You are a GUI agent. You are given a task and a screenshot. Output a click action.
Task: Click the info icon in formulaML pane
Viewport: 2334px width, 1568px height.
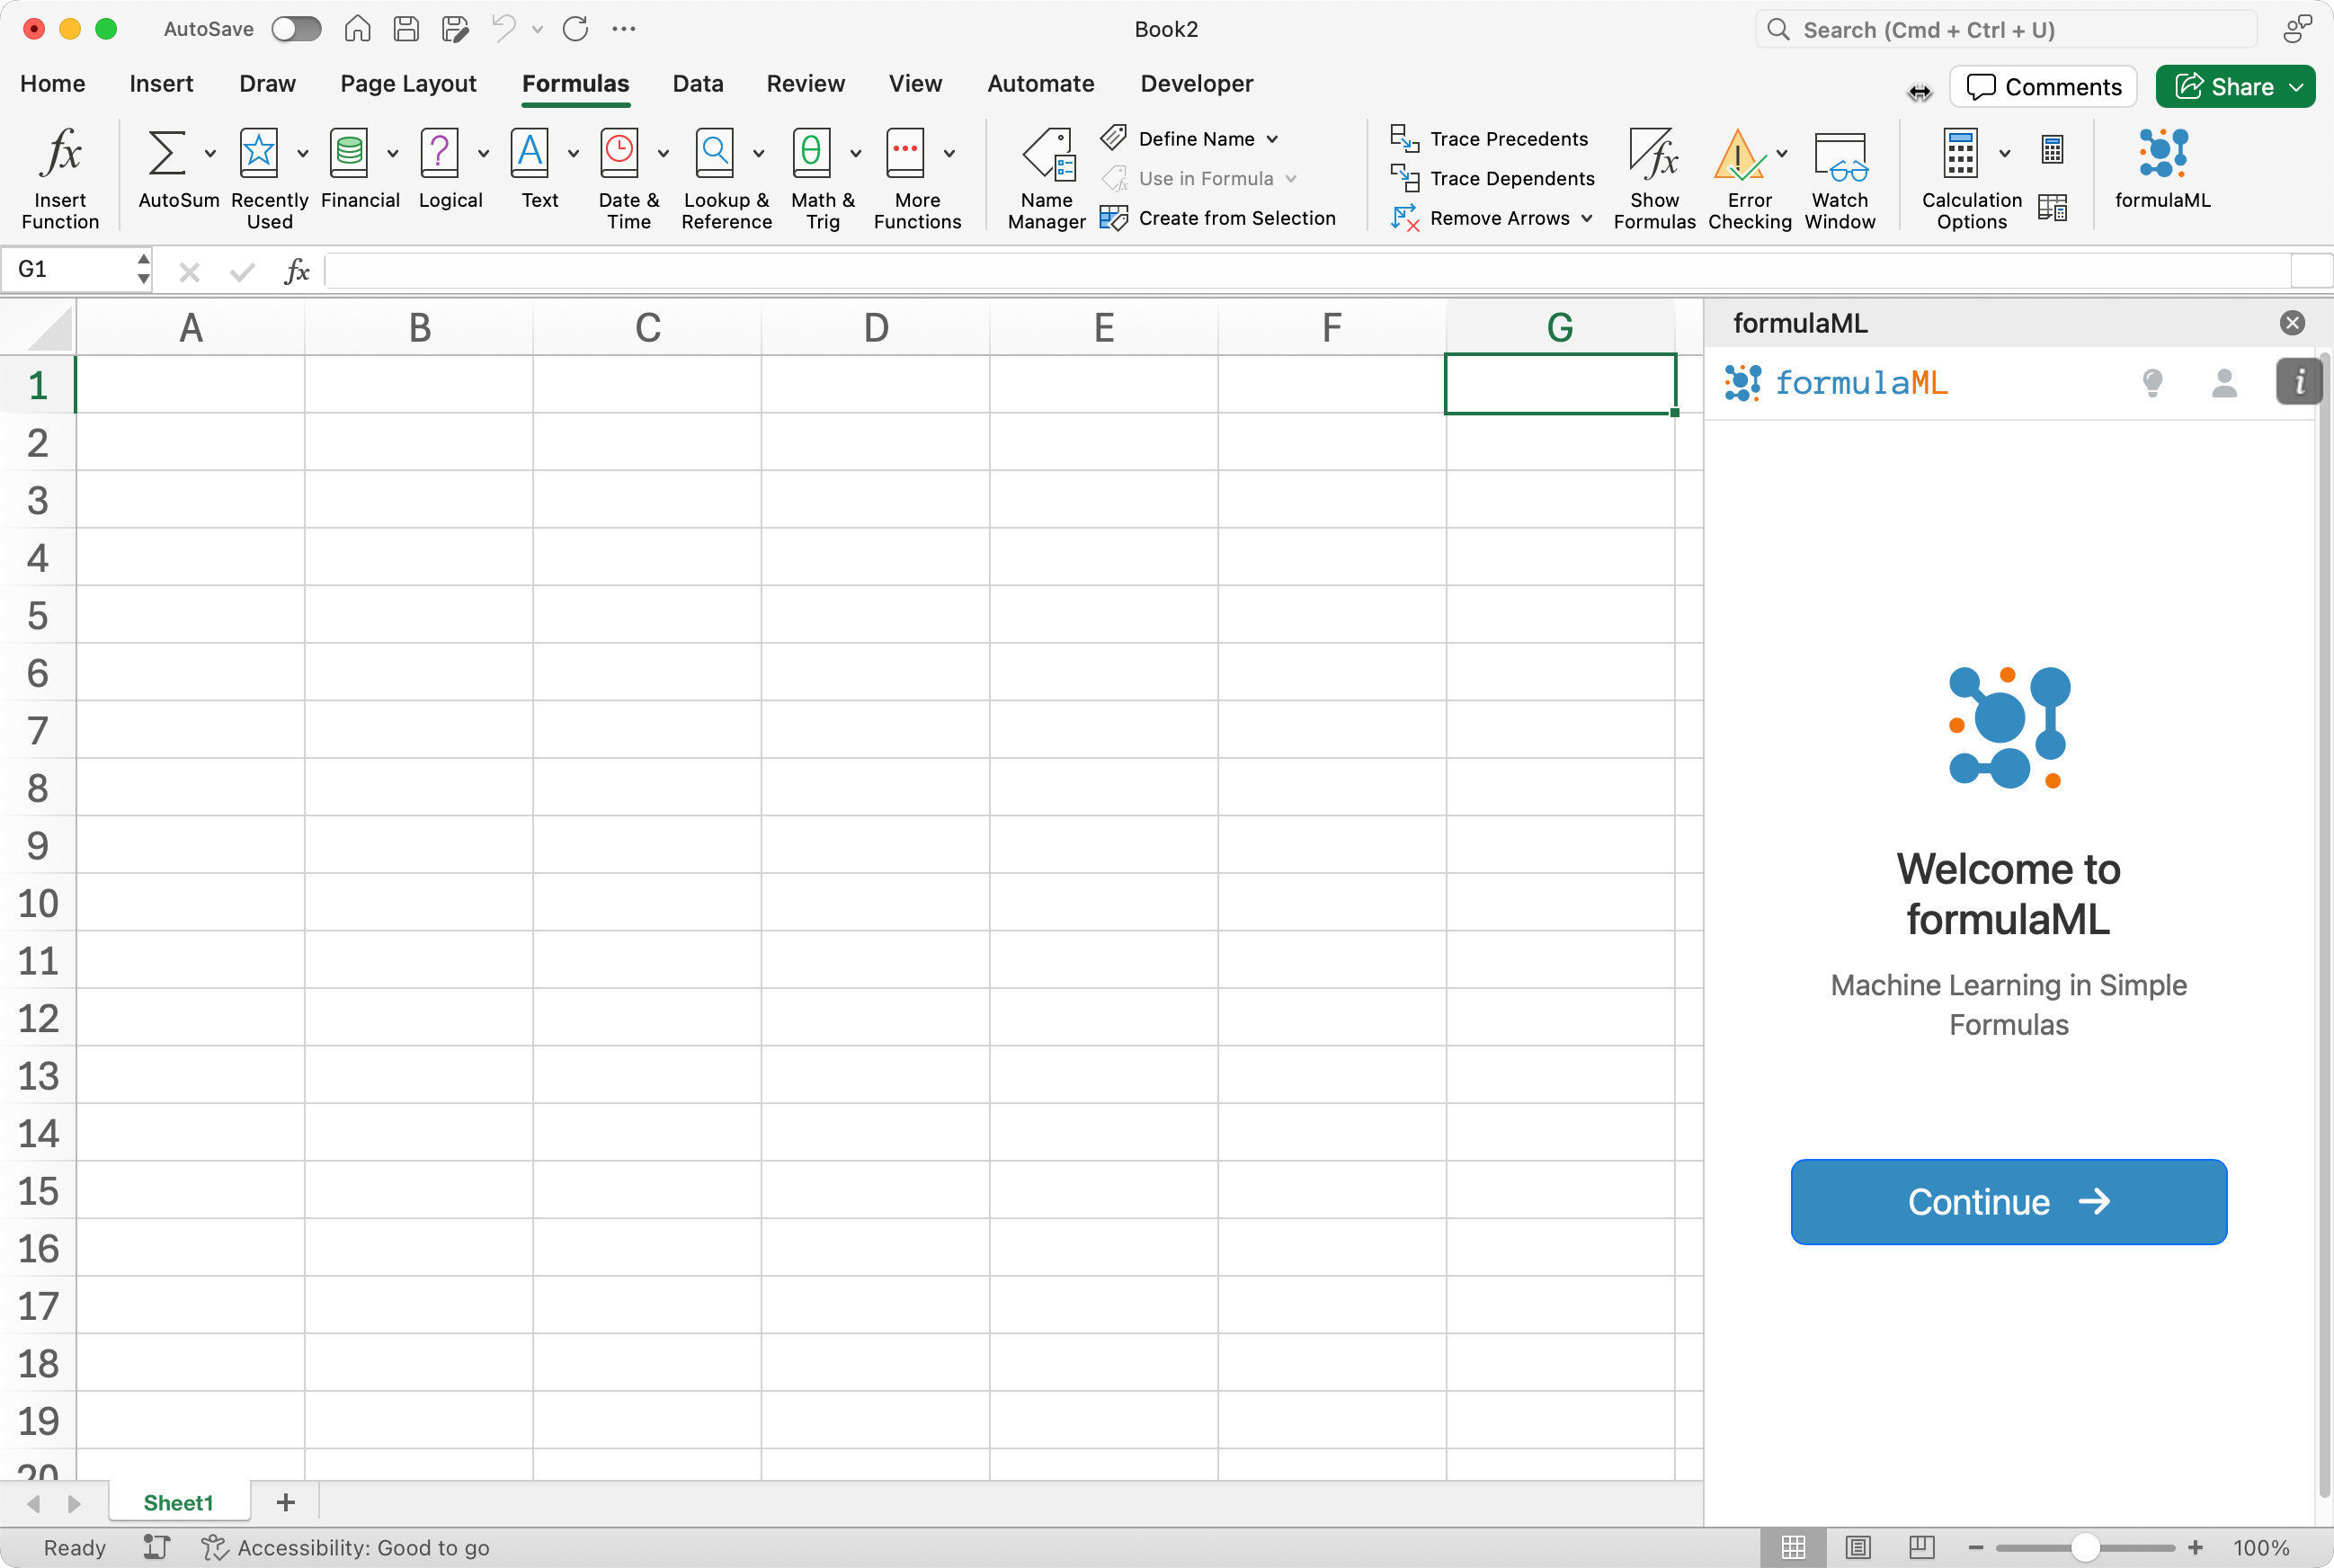tap(2298, 381)
